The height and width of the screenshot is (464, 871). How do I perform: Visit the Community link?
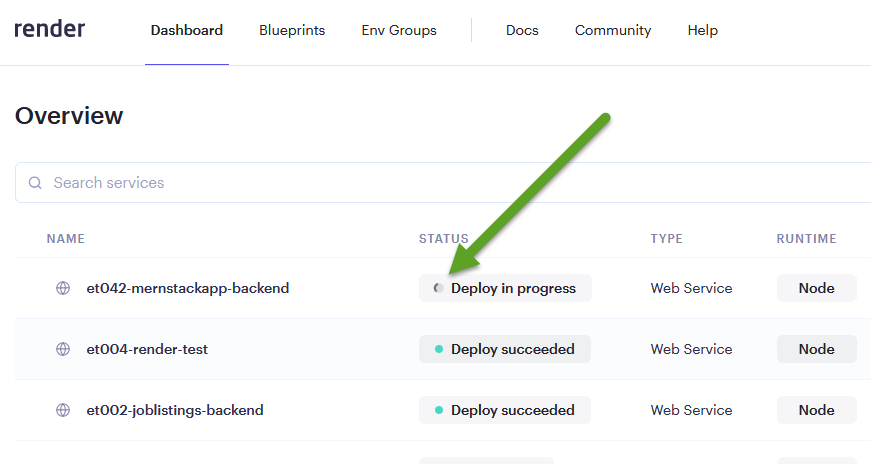click(613, 30)
